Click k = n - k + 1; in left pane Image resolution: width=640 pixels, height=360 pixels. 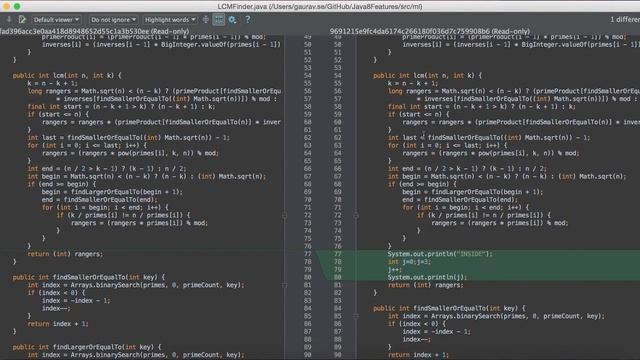52,83
